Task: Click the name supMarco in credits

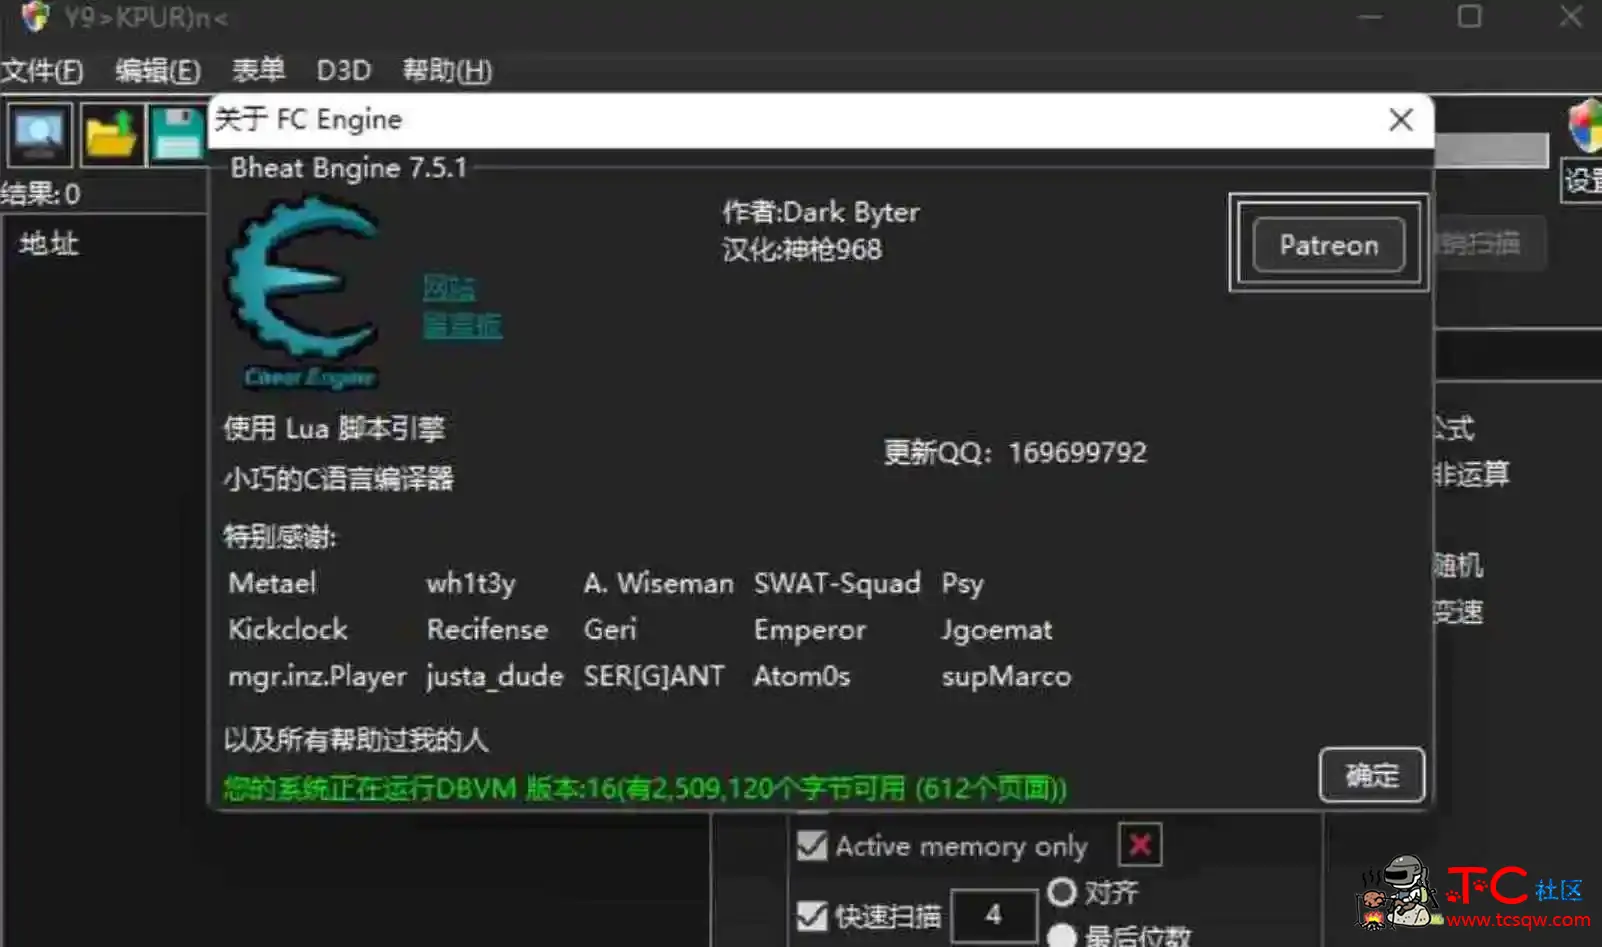Action: click(x=1006, y=677)
